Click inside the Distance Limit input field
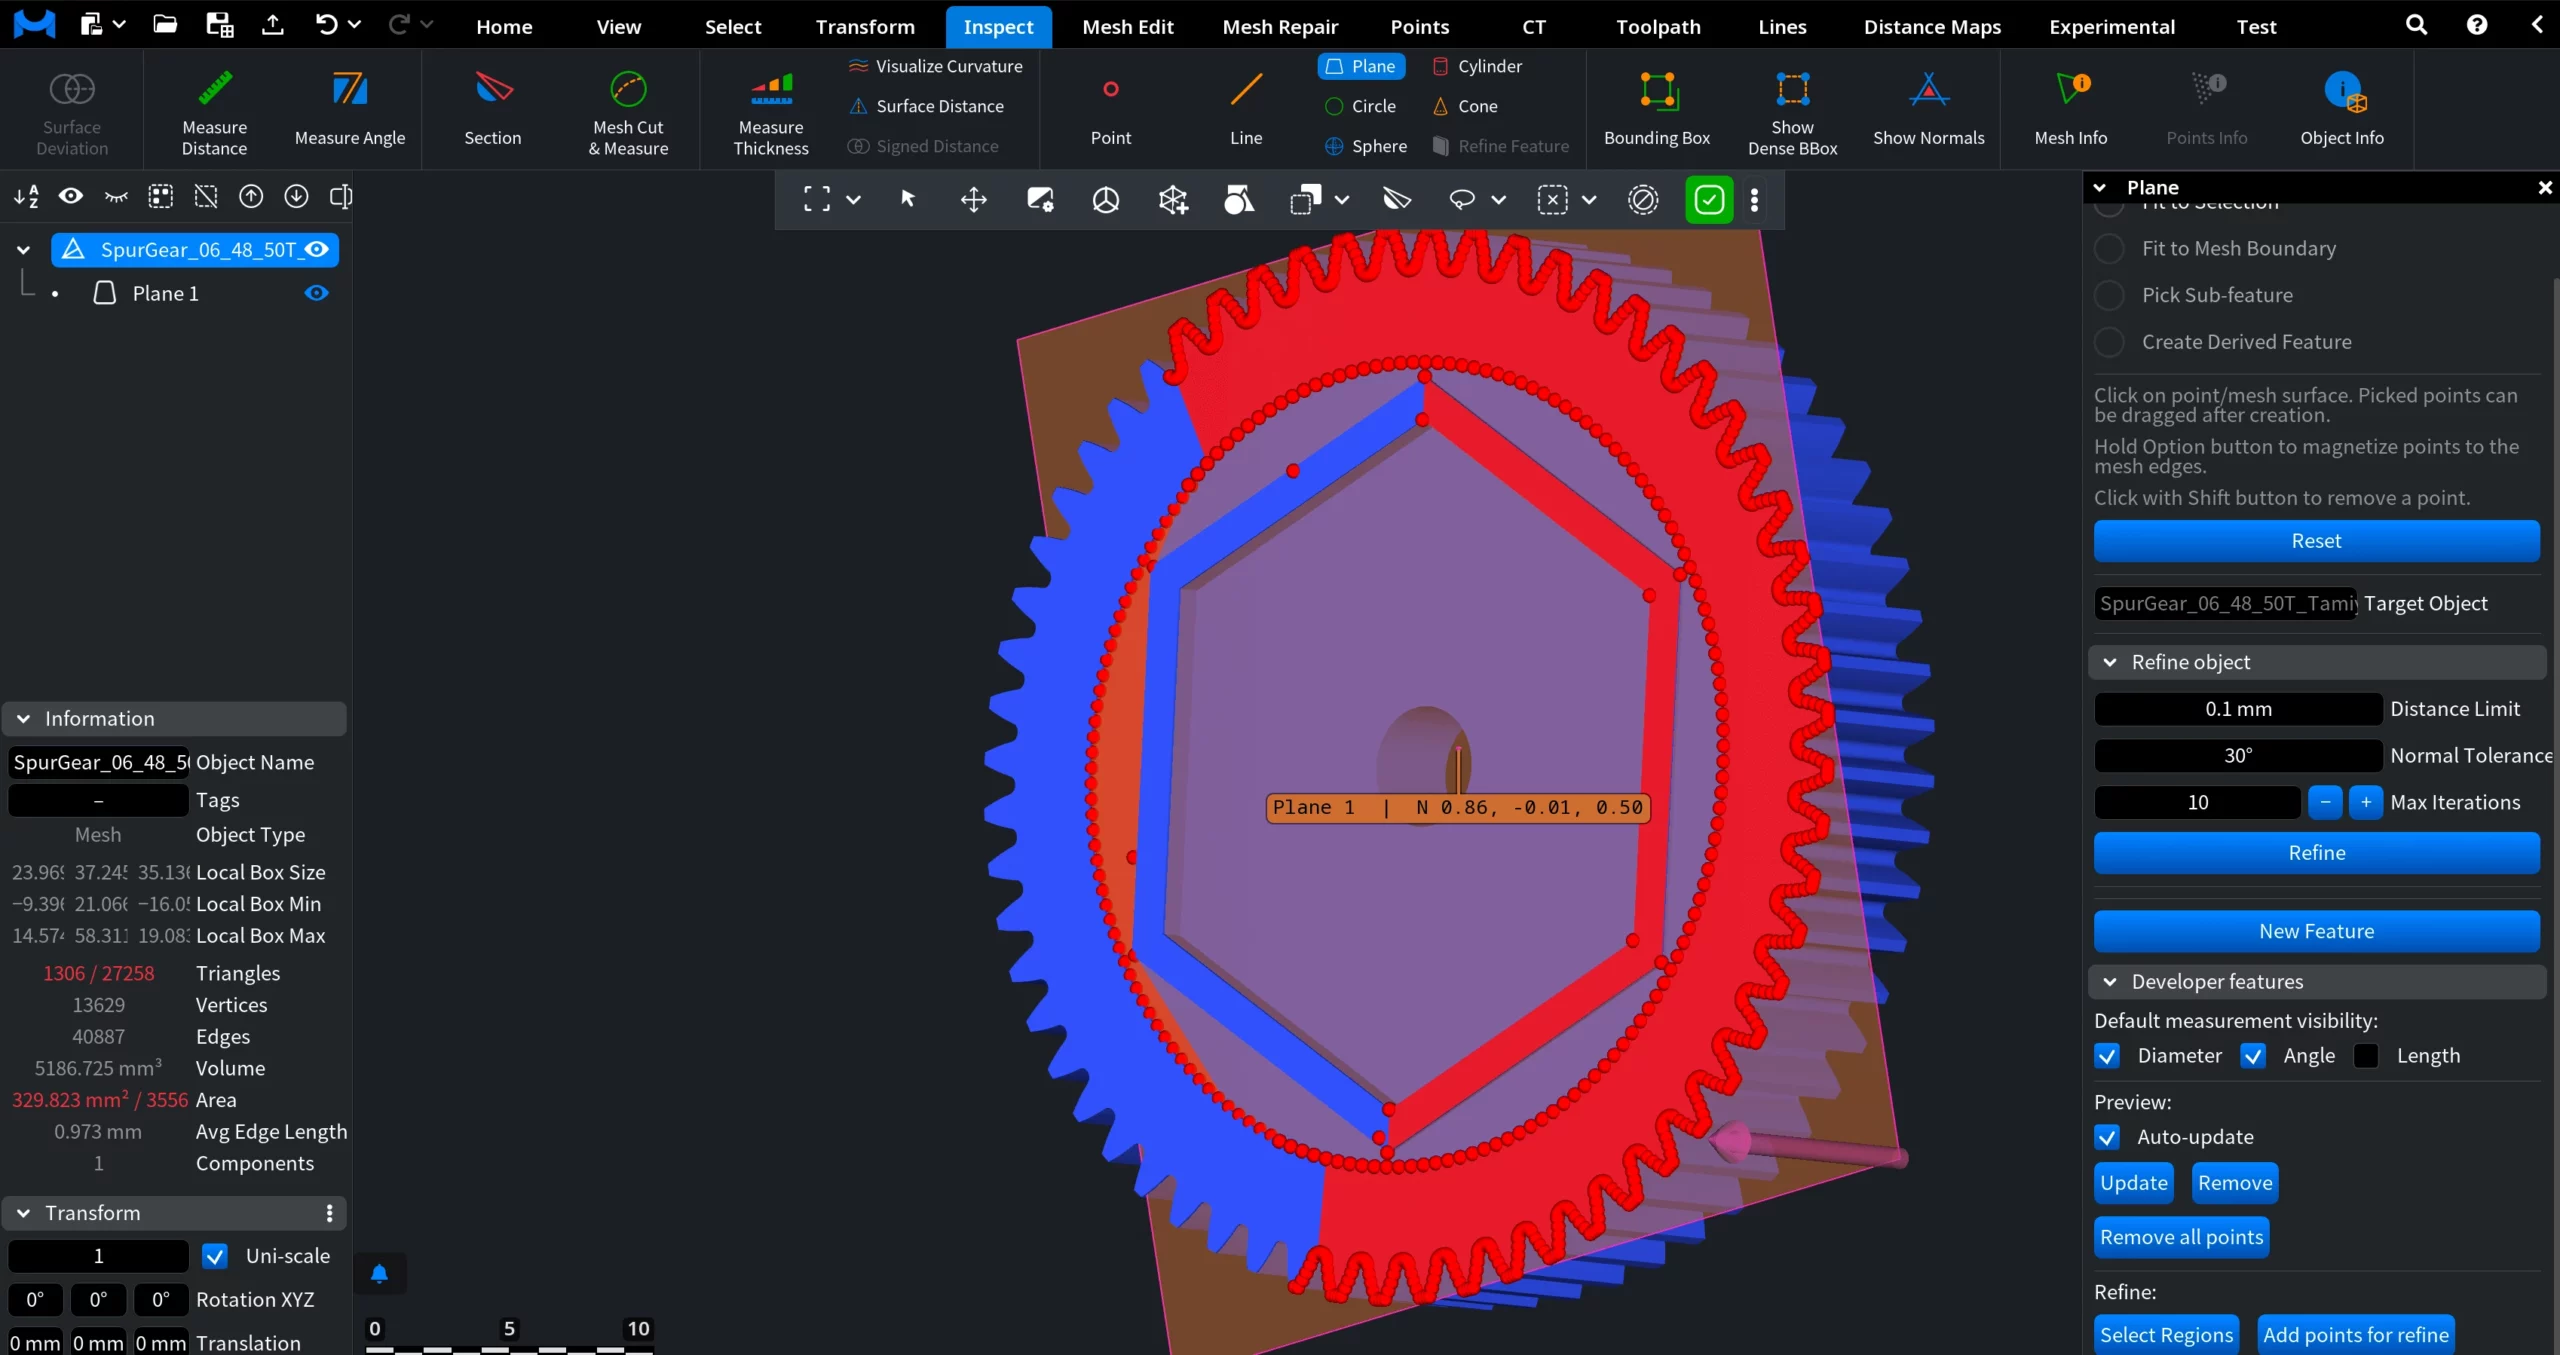 pos(2237,708)
